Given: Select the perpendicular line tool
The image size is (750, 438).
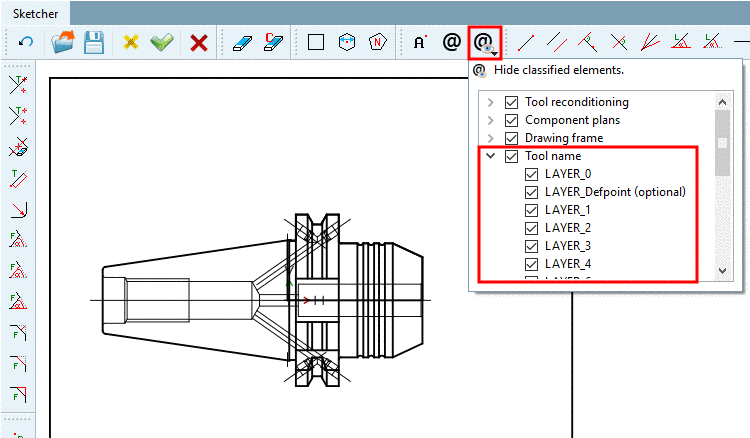Looking at the screenshot, I should coord(587,42).
